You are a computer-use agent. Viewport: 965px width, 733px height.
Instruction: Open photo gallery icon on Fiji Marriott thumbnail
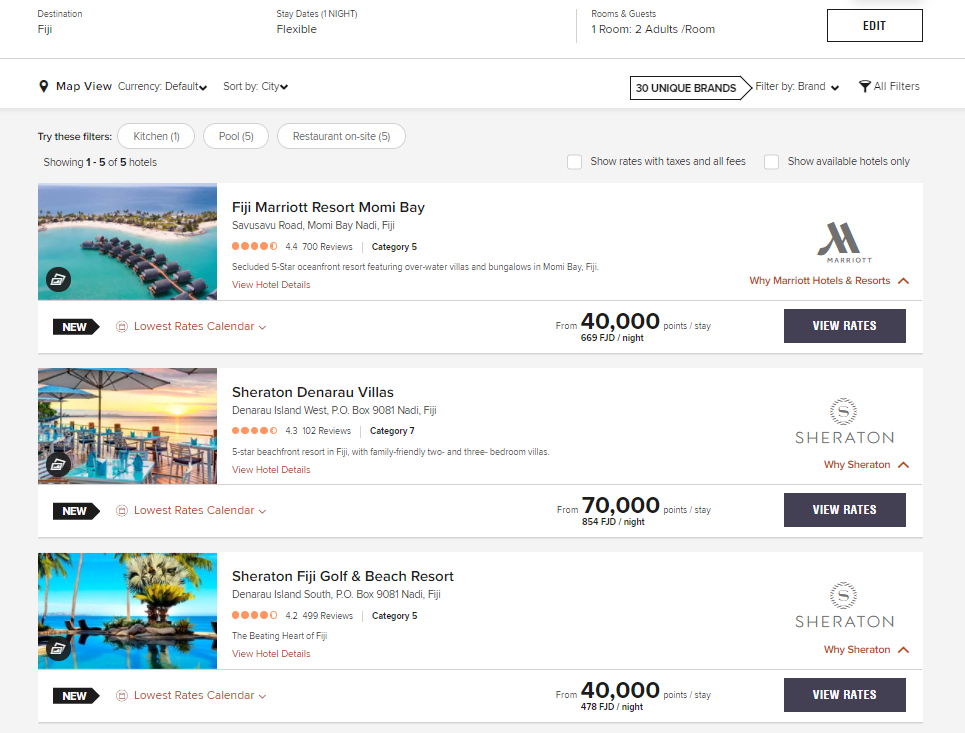point(58,279)
